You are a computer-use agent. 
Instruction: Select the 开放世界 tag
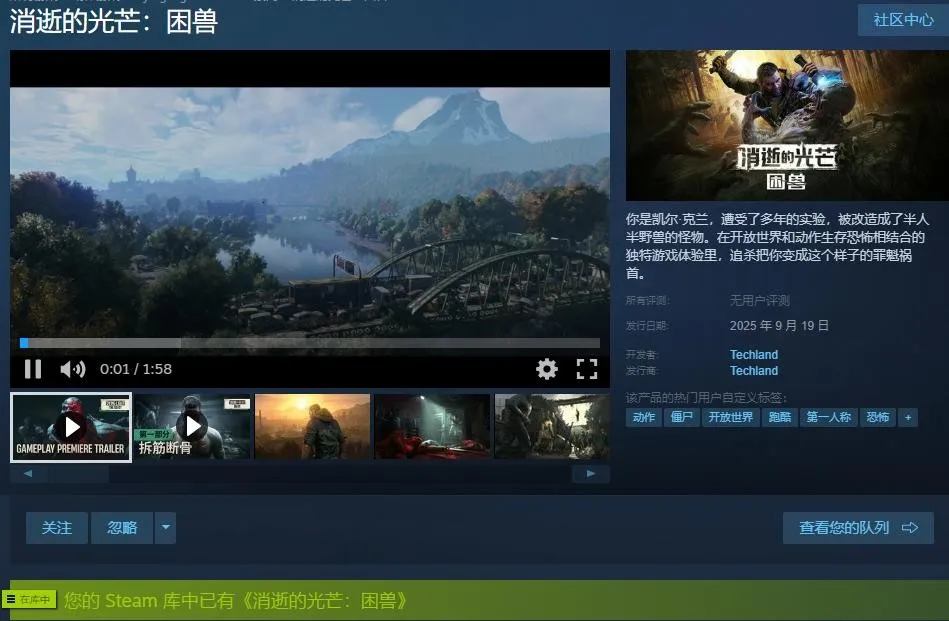[x=731, y=417]
